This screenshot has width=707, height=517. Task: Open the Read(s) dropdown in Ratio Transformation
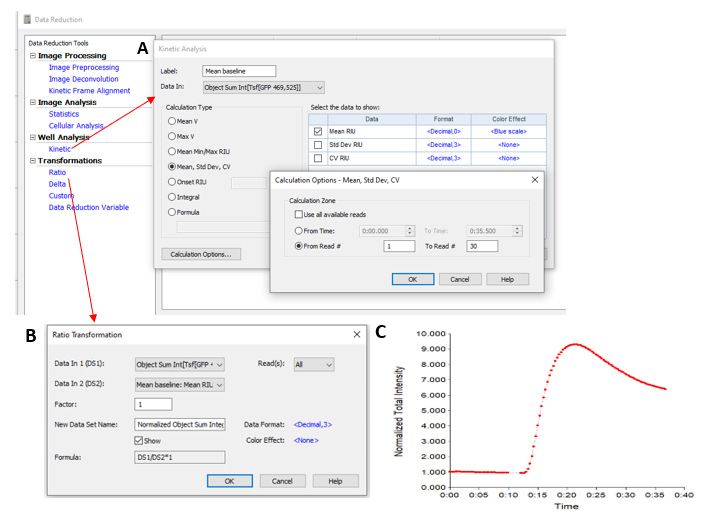pos(314,365)
